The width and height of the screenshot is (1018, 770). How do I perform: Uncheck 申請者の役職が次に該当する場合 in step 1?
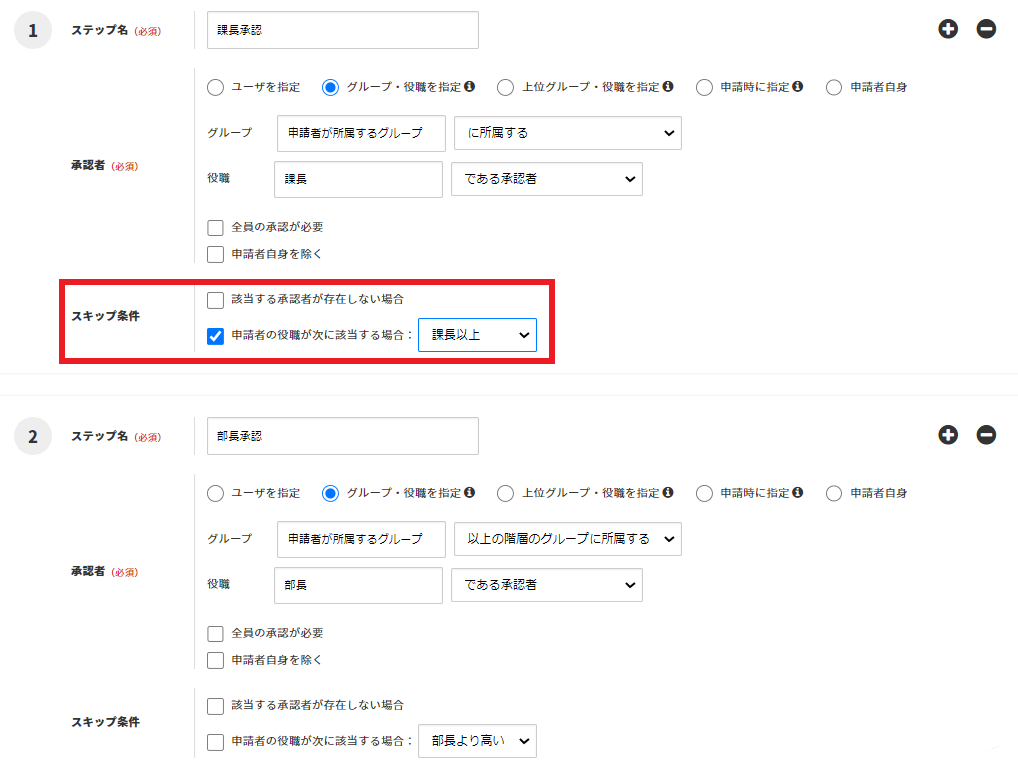[215, 335]
